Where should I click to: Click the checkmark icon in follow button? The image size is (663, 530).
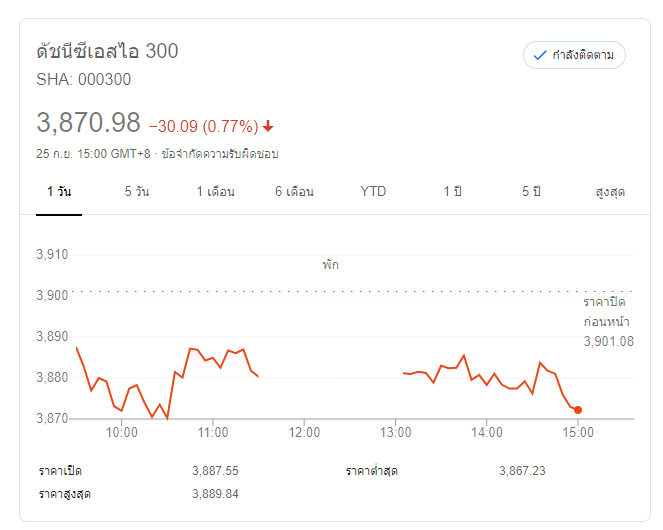click(x=540, y=55)
